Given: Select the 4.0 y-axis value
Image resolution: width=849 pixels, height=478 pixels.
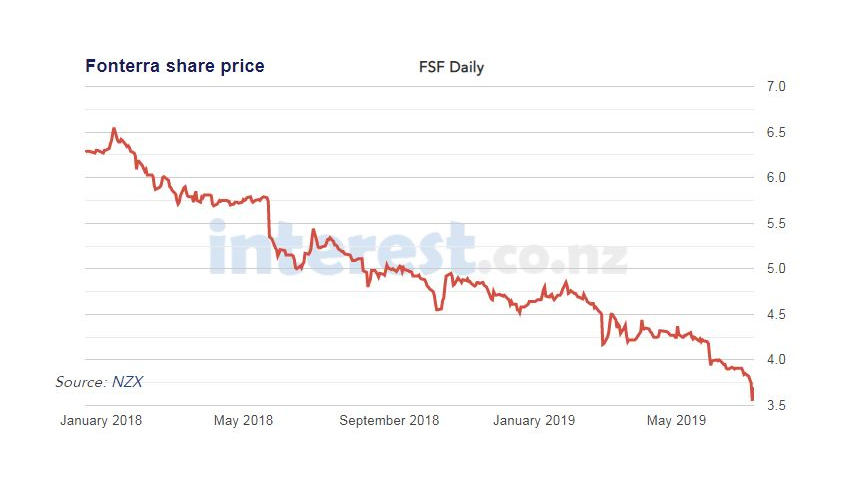Looking at the screenshot, I should tap(776, 360).
